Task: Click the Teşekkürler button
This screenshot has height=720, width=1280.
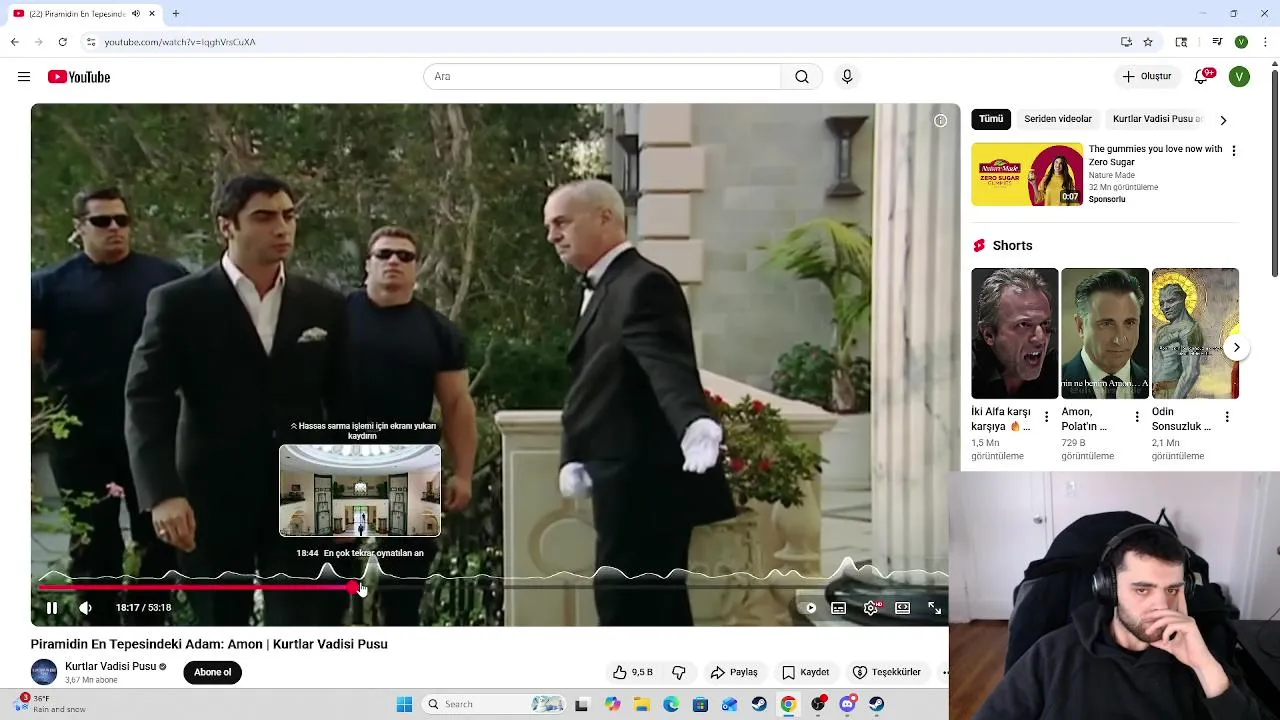Action: click(x=886, y=672)
